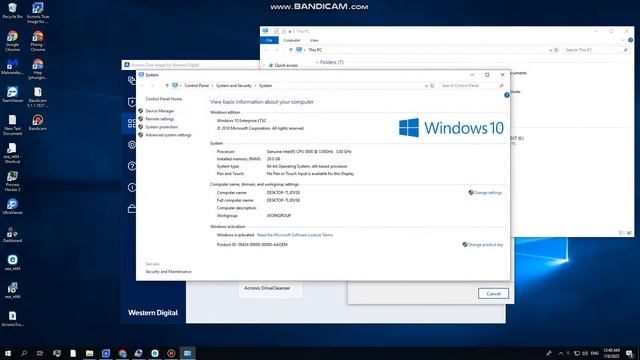
Task: Click the ENG language indicator
Action: pos(595,353)
